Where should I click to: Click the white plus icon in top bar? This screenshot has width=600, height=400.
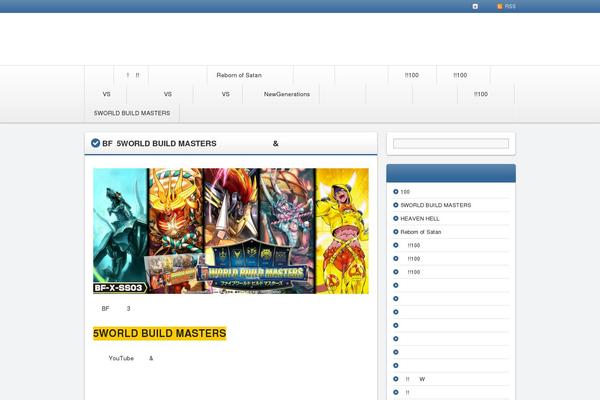(x=475, y=7)
